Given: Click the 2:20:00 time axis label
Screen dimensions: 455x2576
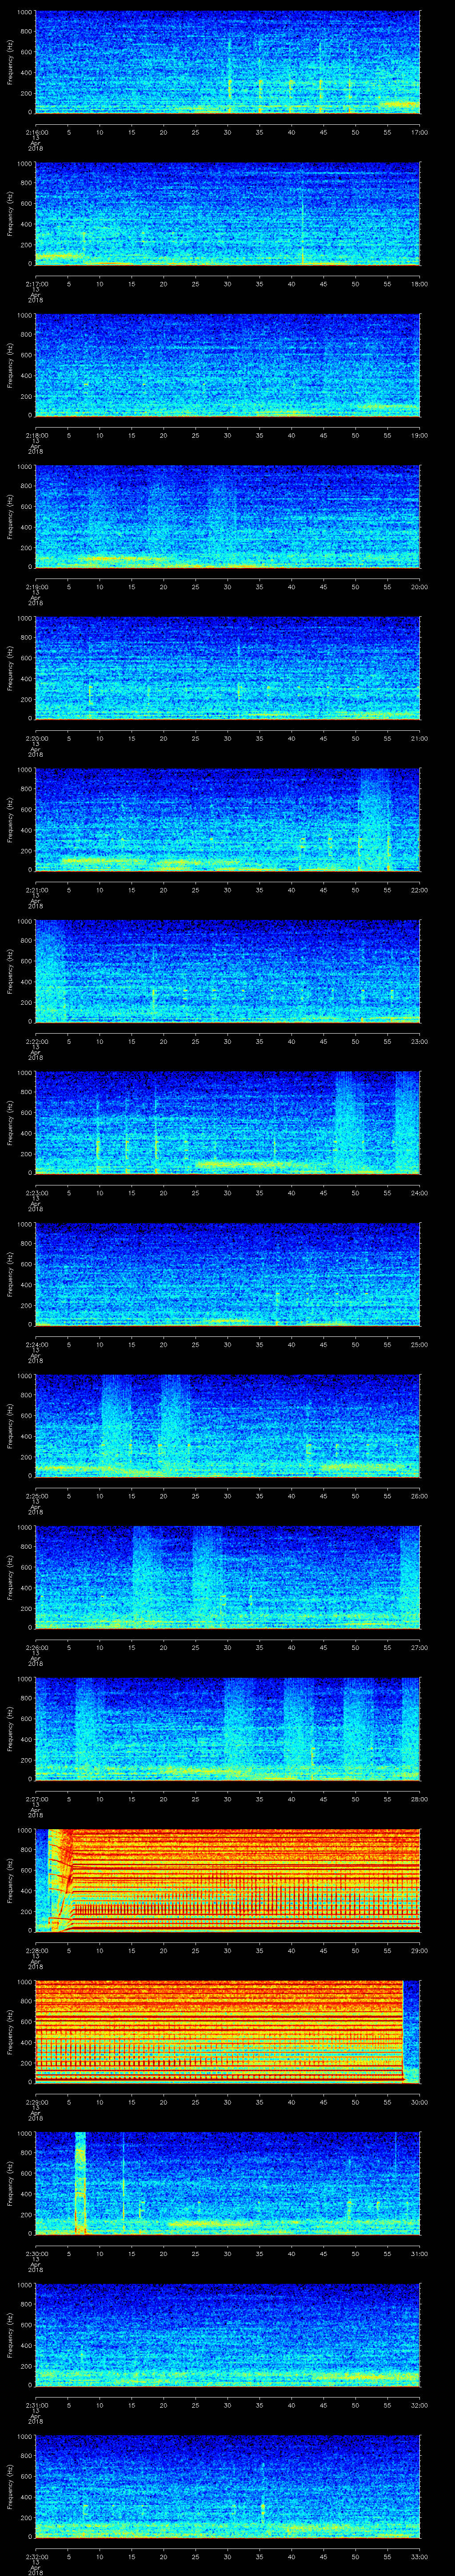Looking at the screenshot, I should point(36,738).
